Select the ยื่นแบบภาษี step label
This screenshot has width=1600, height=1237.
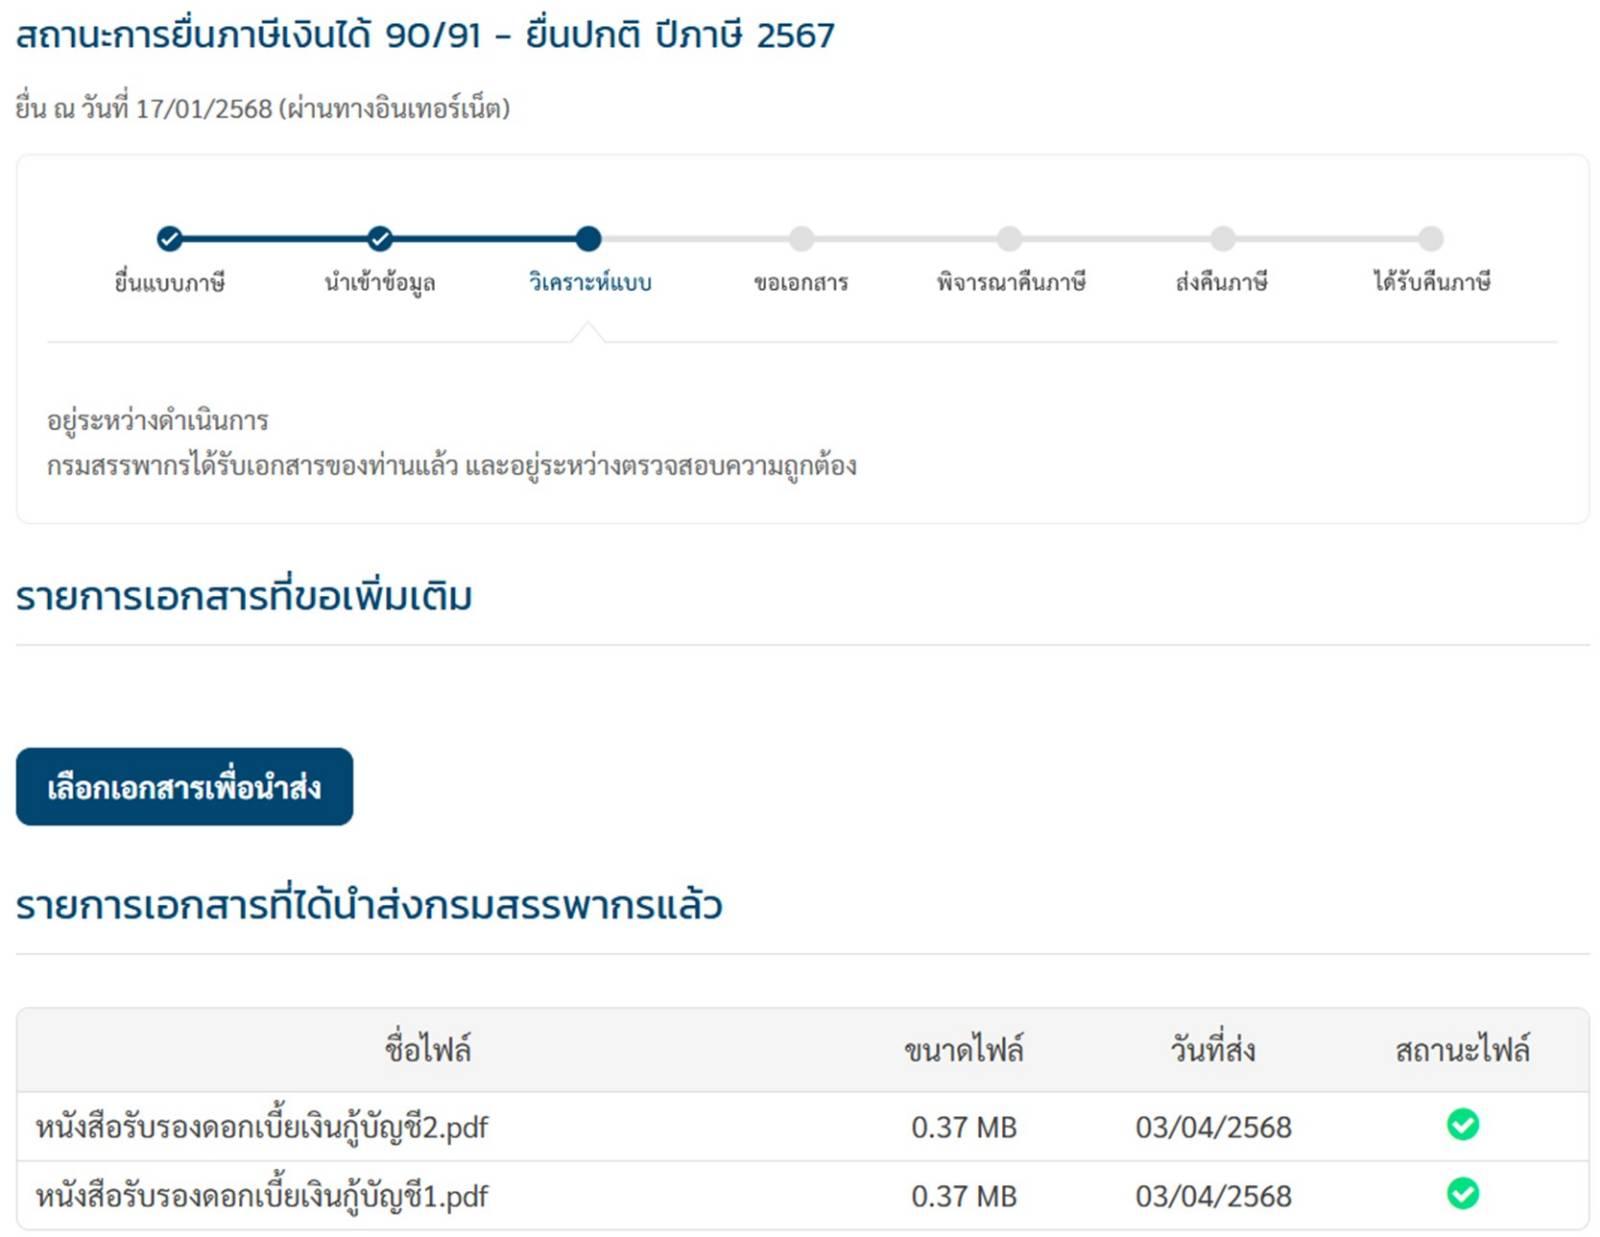click(x=170, y=282)
